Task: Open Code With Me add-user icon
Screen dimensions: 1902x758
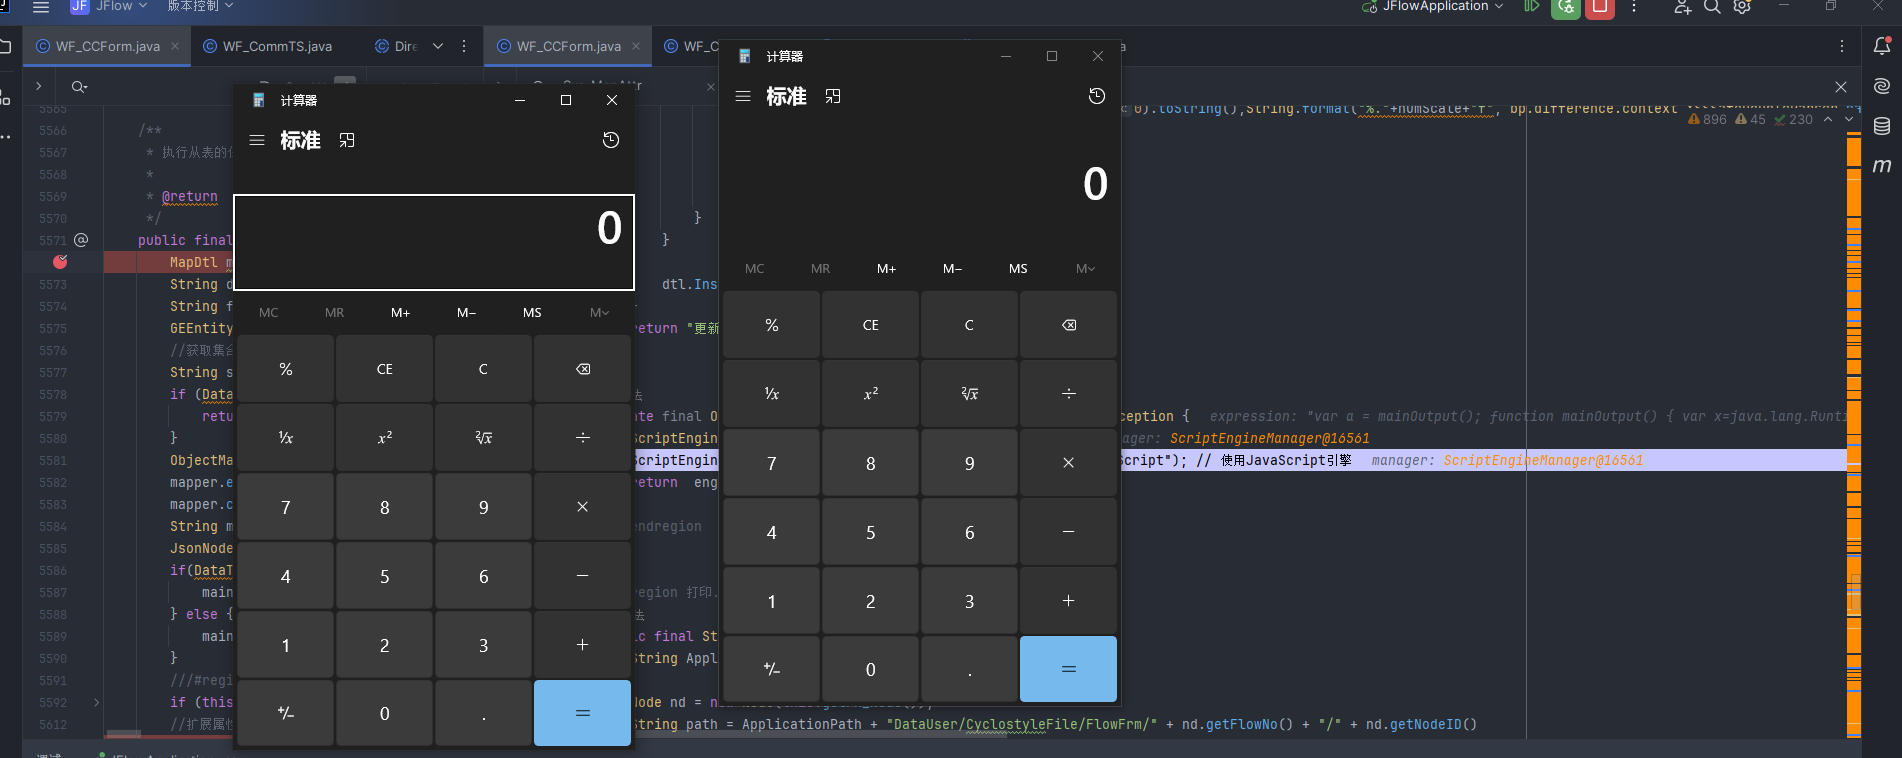Action: coord(1683,7)
